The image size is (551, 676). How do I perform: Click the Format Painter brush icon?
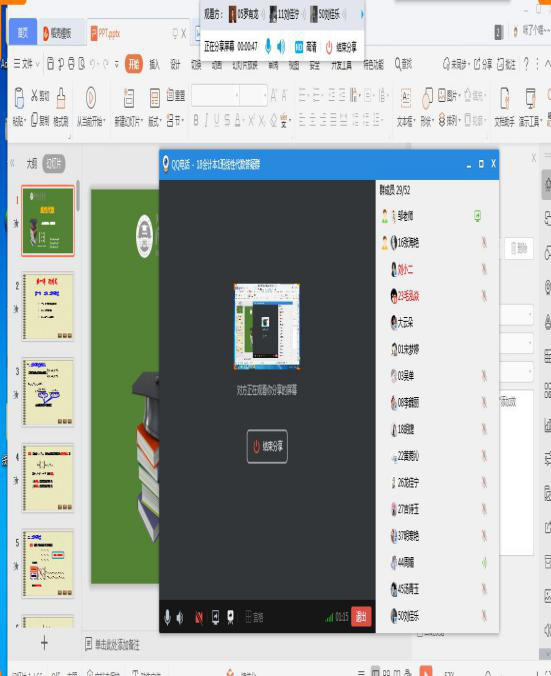click(61, 97)
